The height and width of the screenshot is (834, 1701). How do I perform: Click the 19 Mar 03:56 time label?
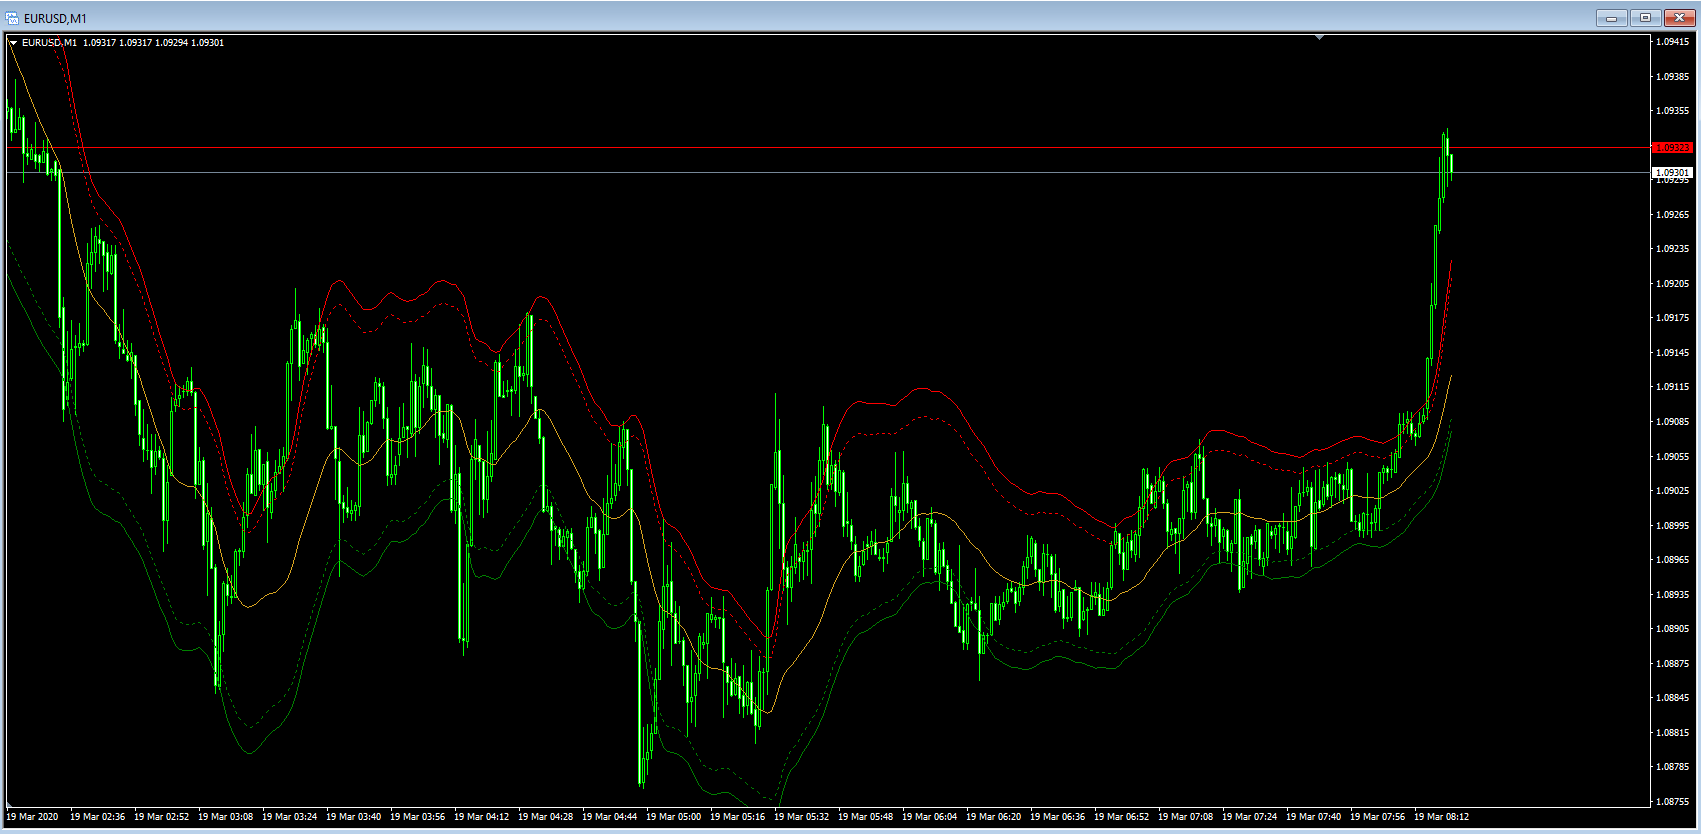[417, 817]
